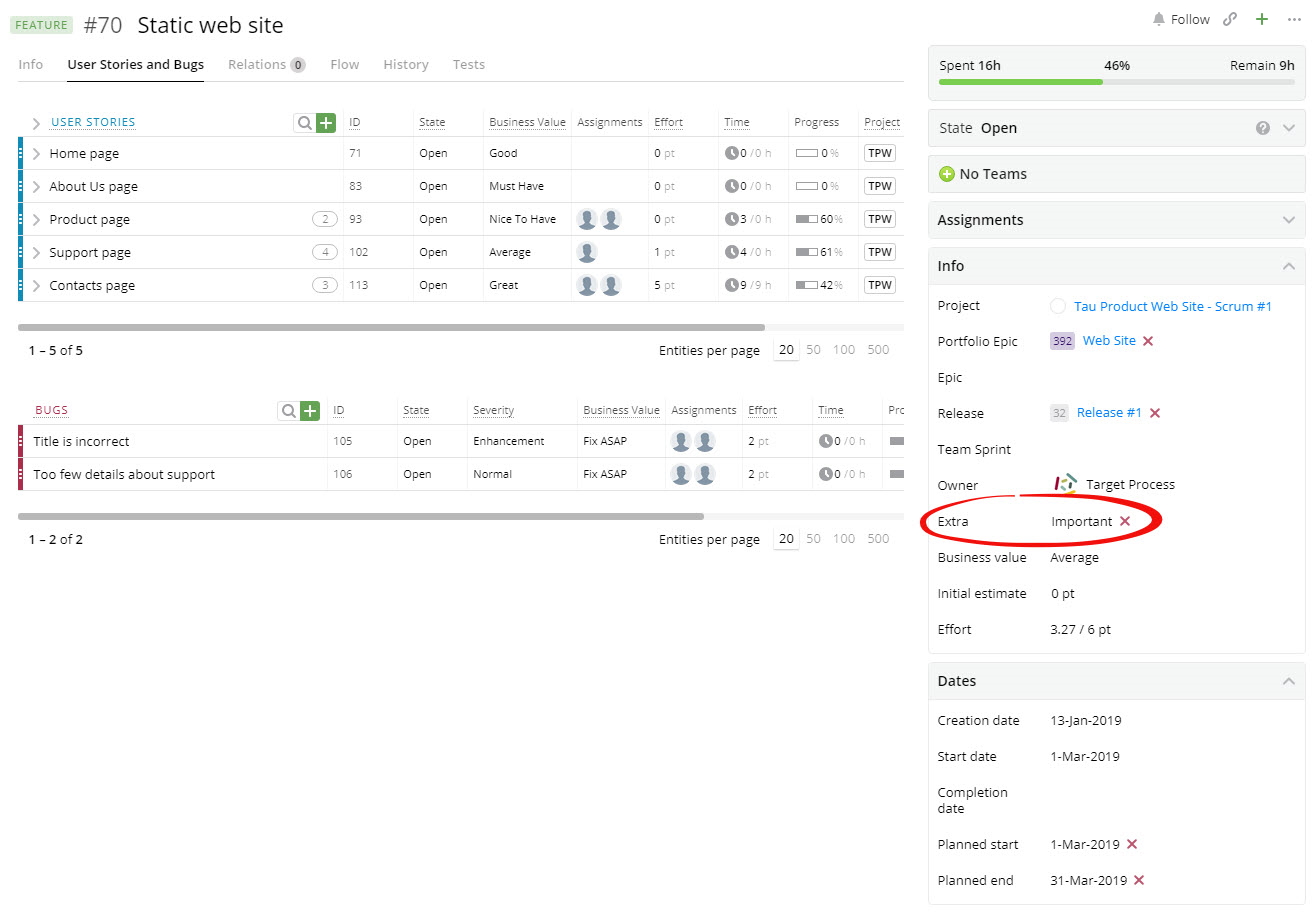Add a new bug with plus button
1314x915 pixels.
(x=310, y=411)
